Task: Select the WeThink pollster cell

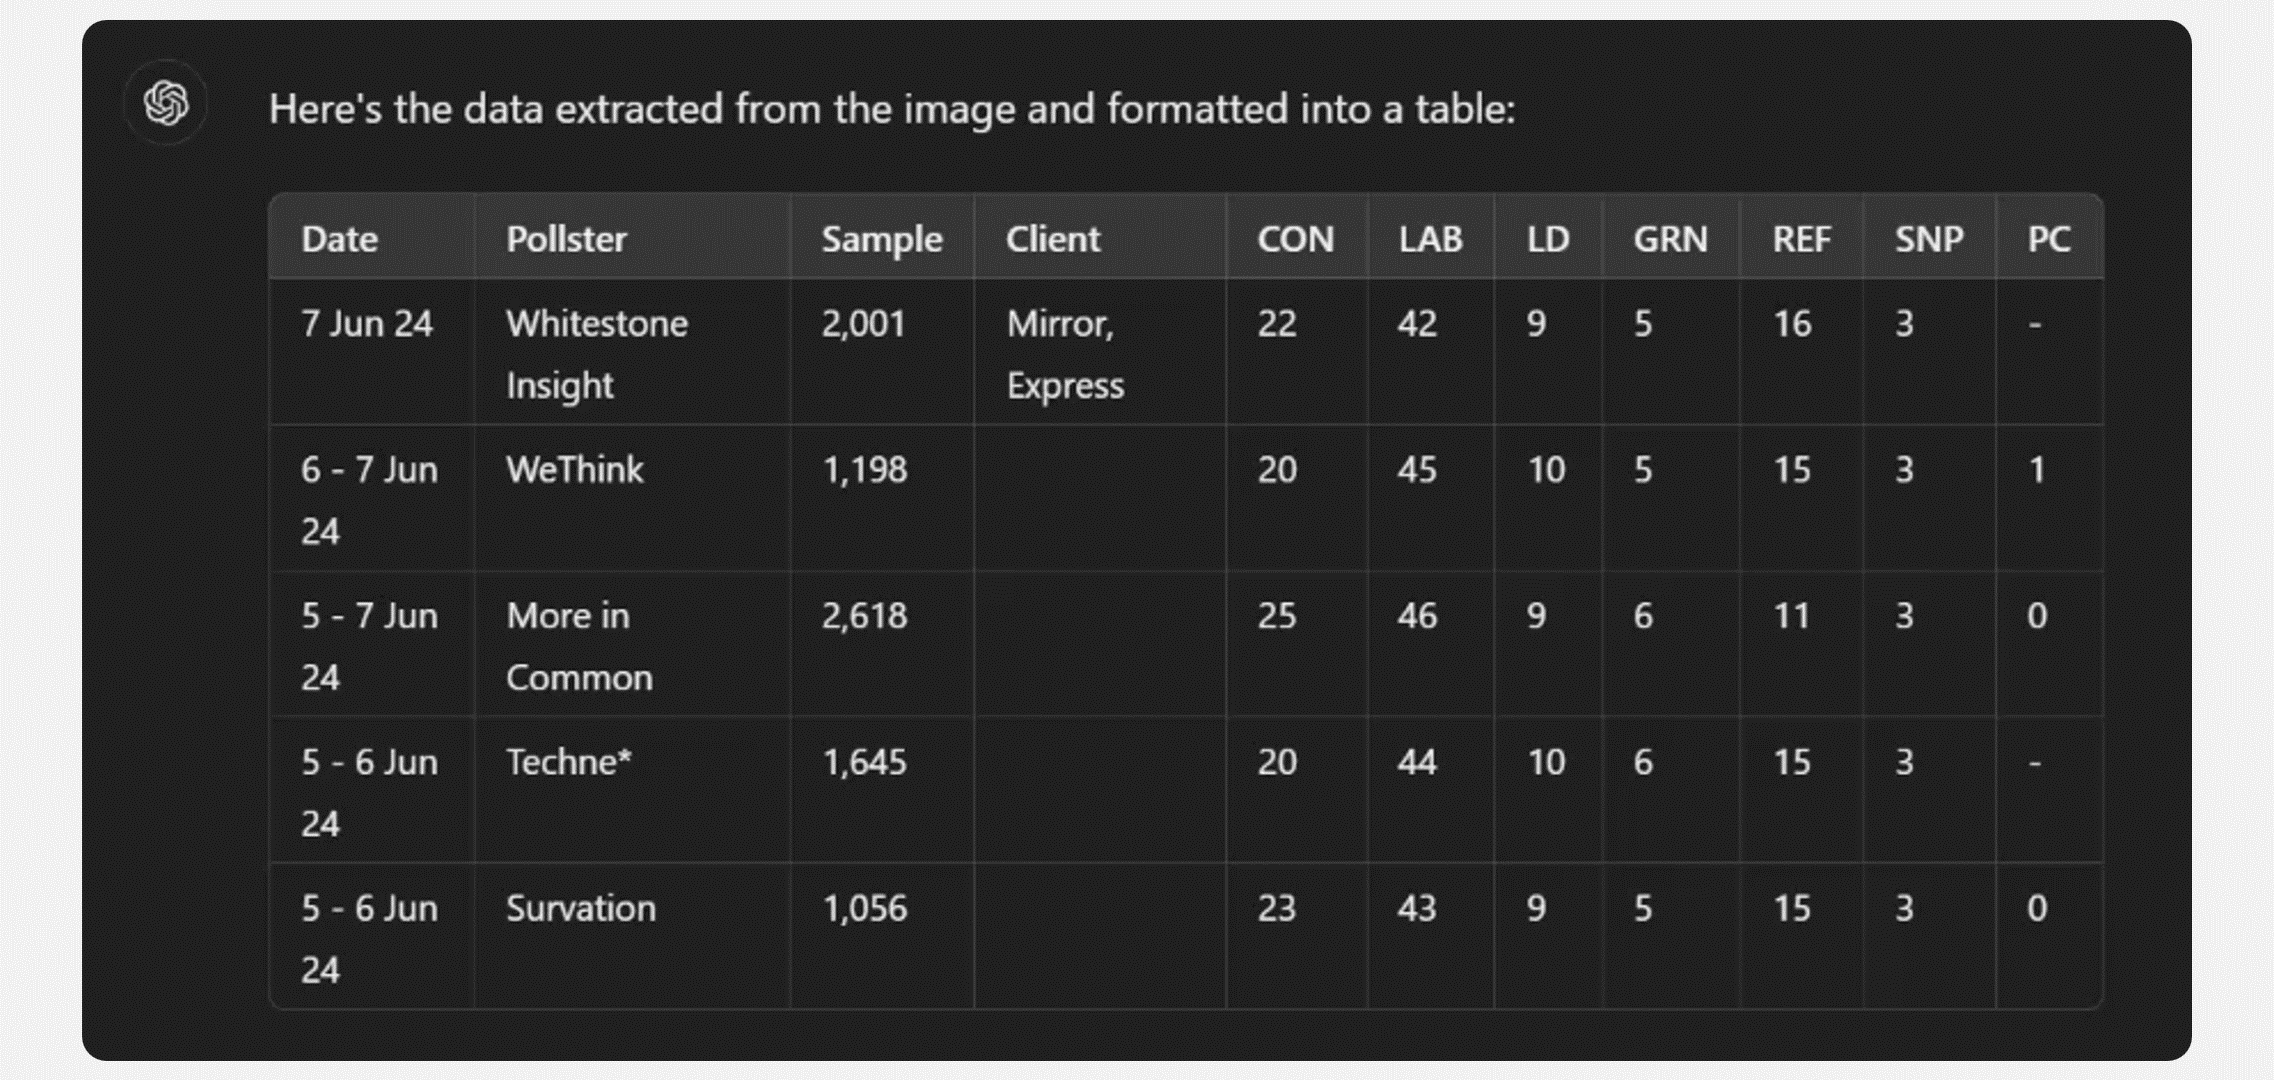Action: click(x=575, y=470)
